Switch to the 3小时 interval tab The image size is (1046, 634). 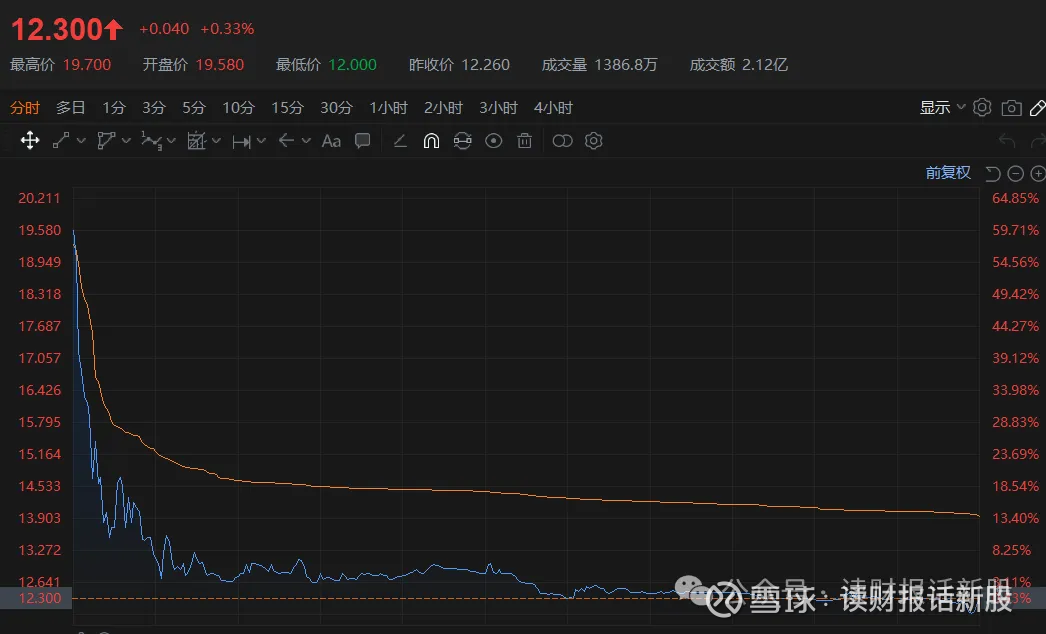click(498, 108)
